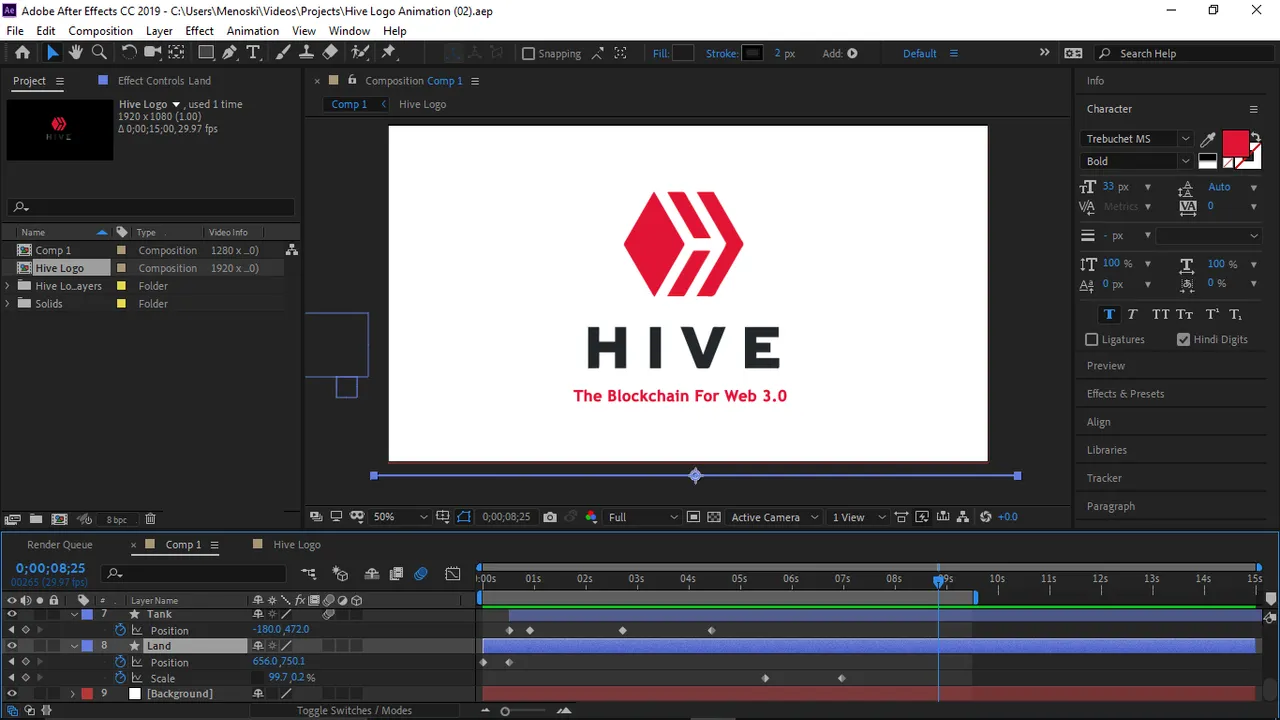
Task: Select the Zoom magnifier tool
Action: (x=99, y=53)
